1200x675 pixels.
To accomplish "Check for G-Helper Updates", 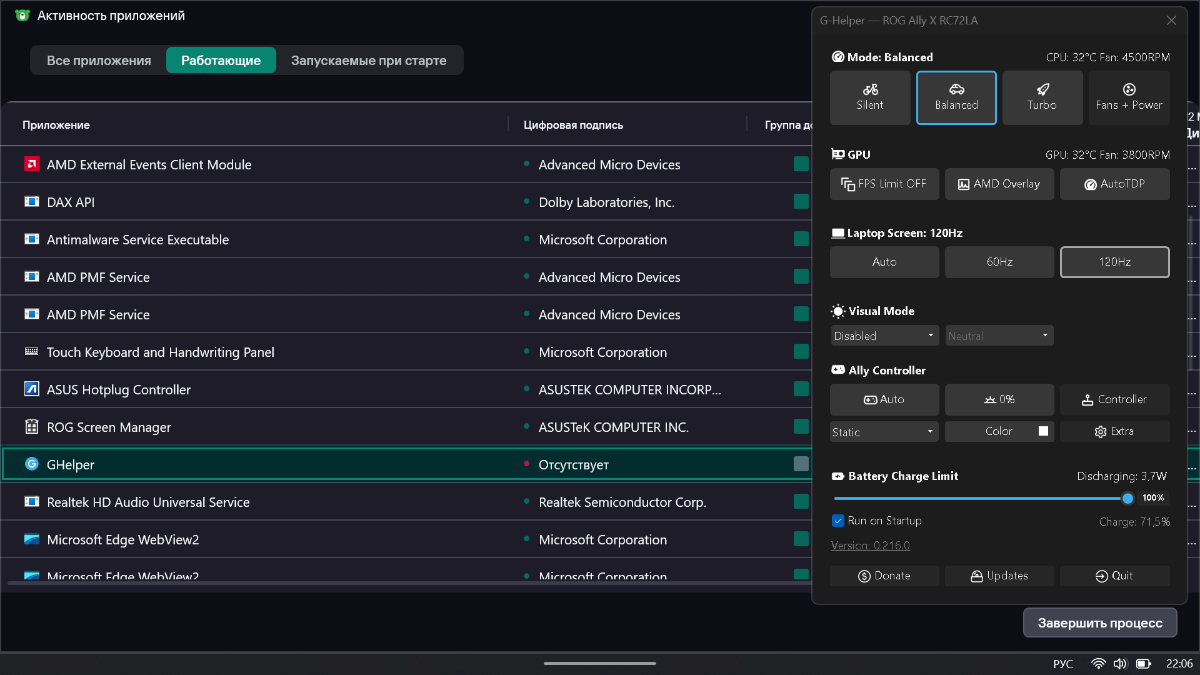I will tap(1000, 576).
